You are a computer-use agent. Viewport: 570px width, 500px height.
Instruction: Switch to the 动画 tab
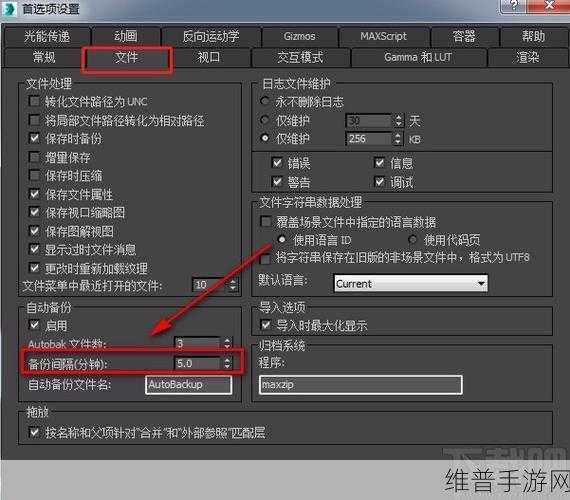pyautogui.click(x=126, y=36)
